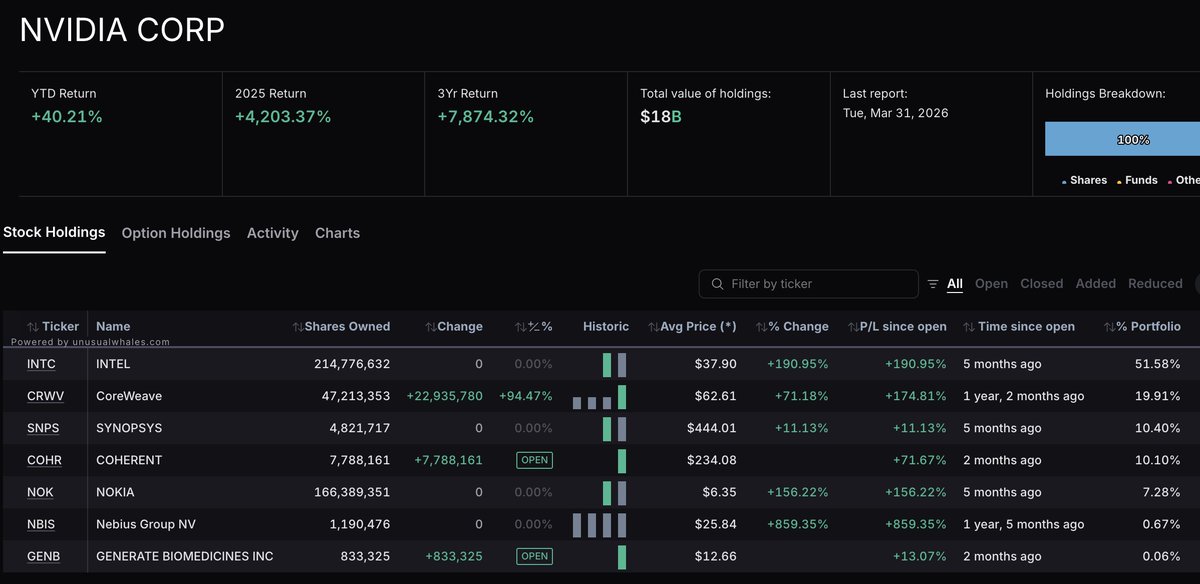Click INTEL portfolio share 51.58%
Viewport: 1200px width, 584px height.
pos(1160,365)
